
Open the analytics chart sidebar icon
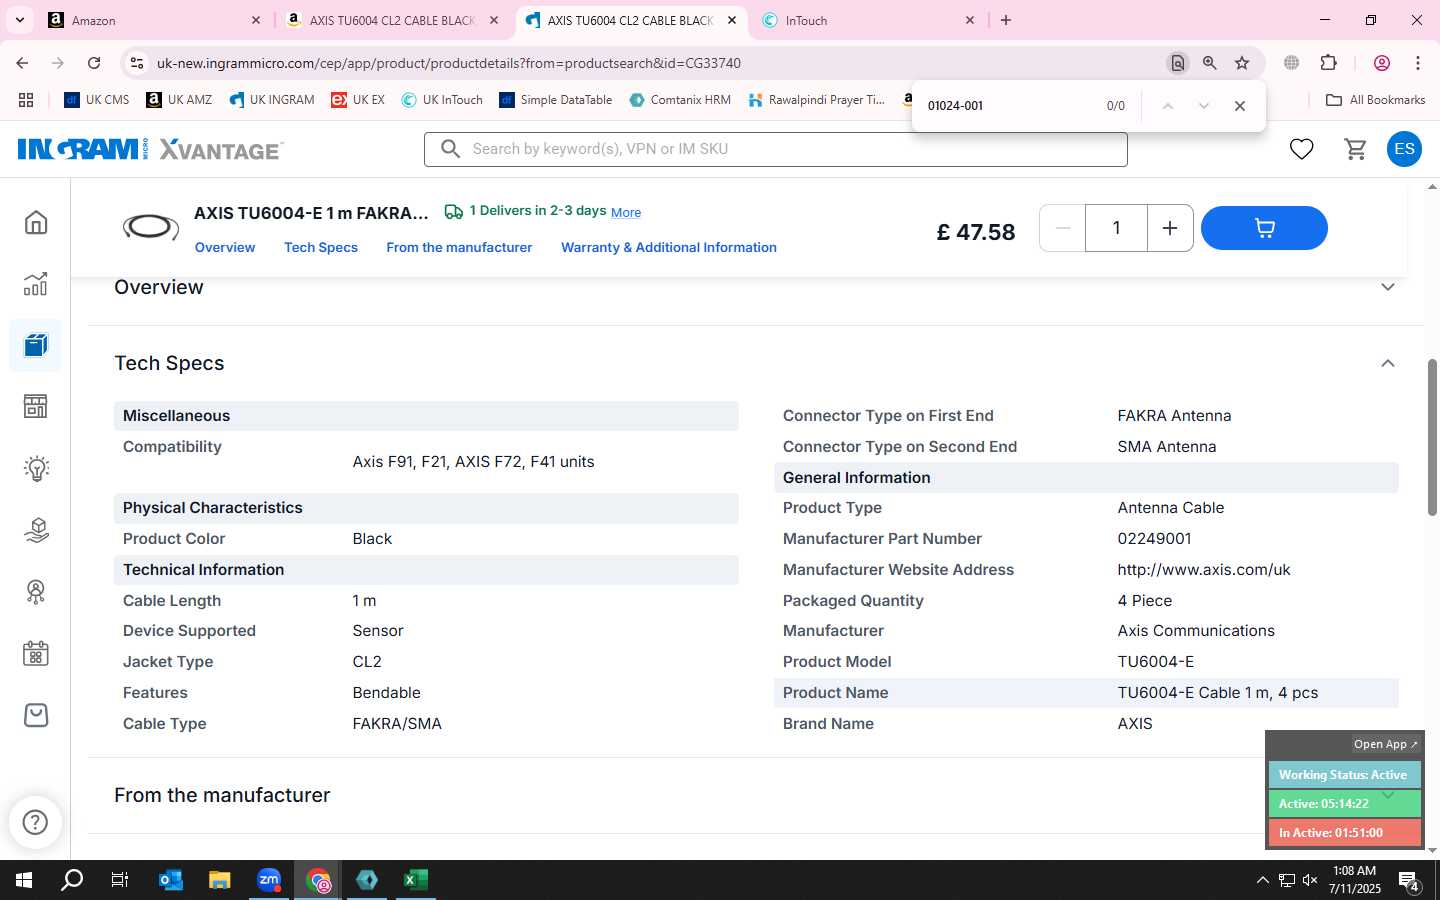(36, 284)
